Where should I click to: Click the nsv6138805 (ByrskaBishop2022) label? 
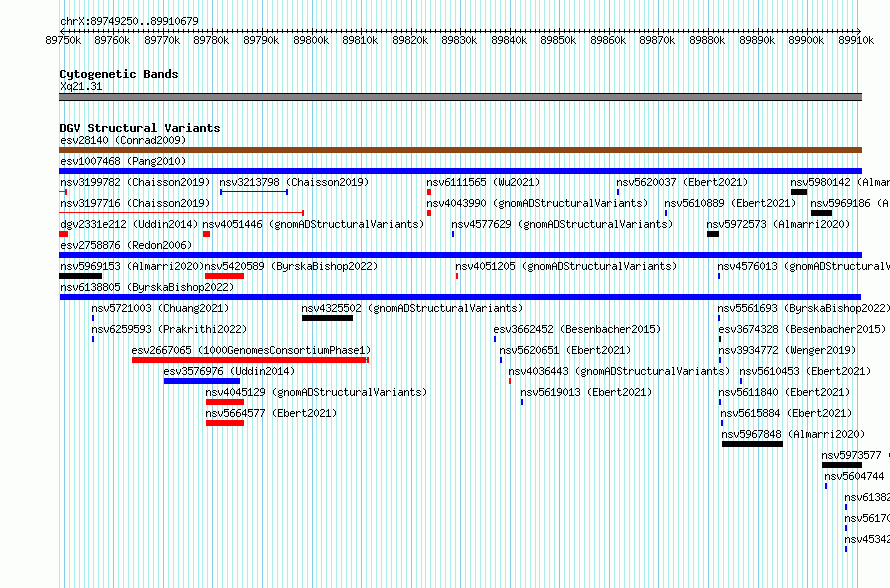click(x=147, y=287)
